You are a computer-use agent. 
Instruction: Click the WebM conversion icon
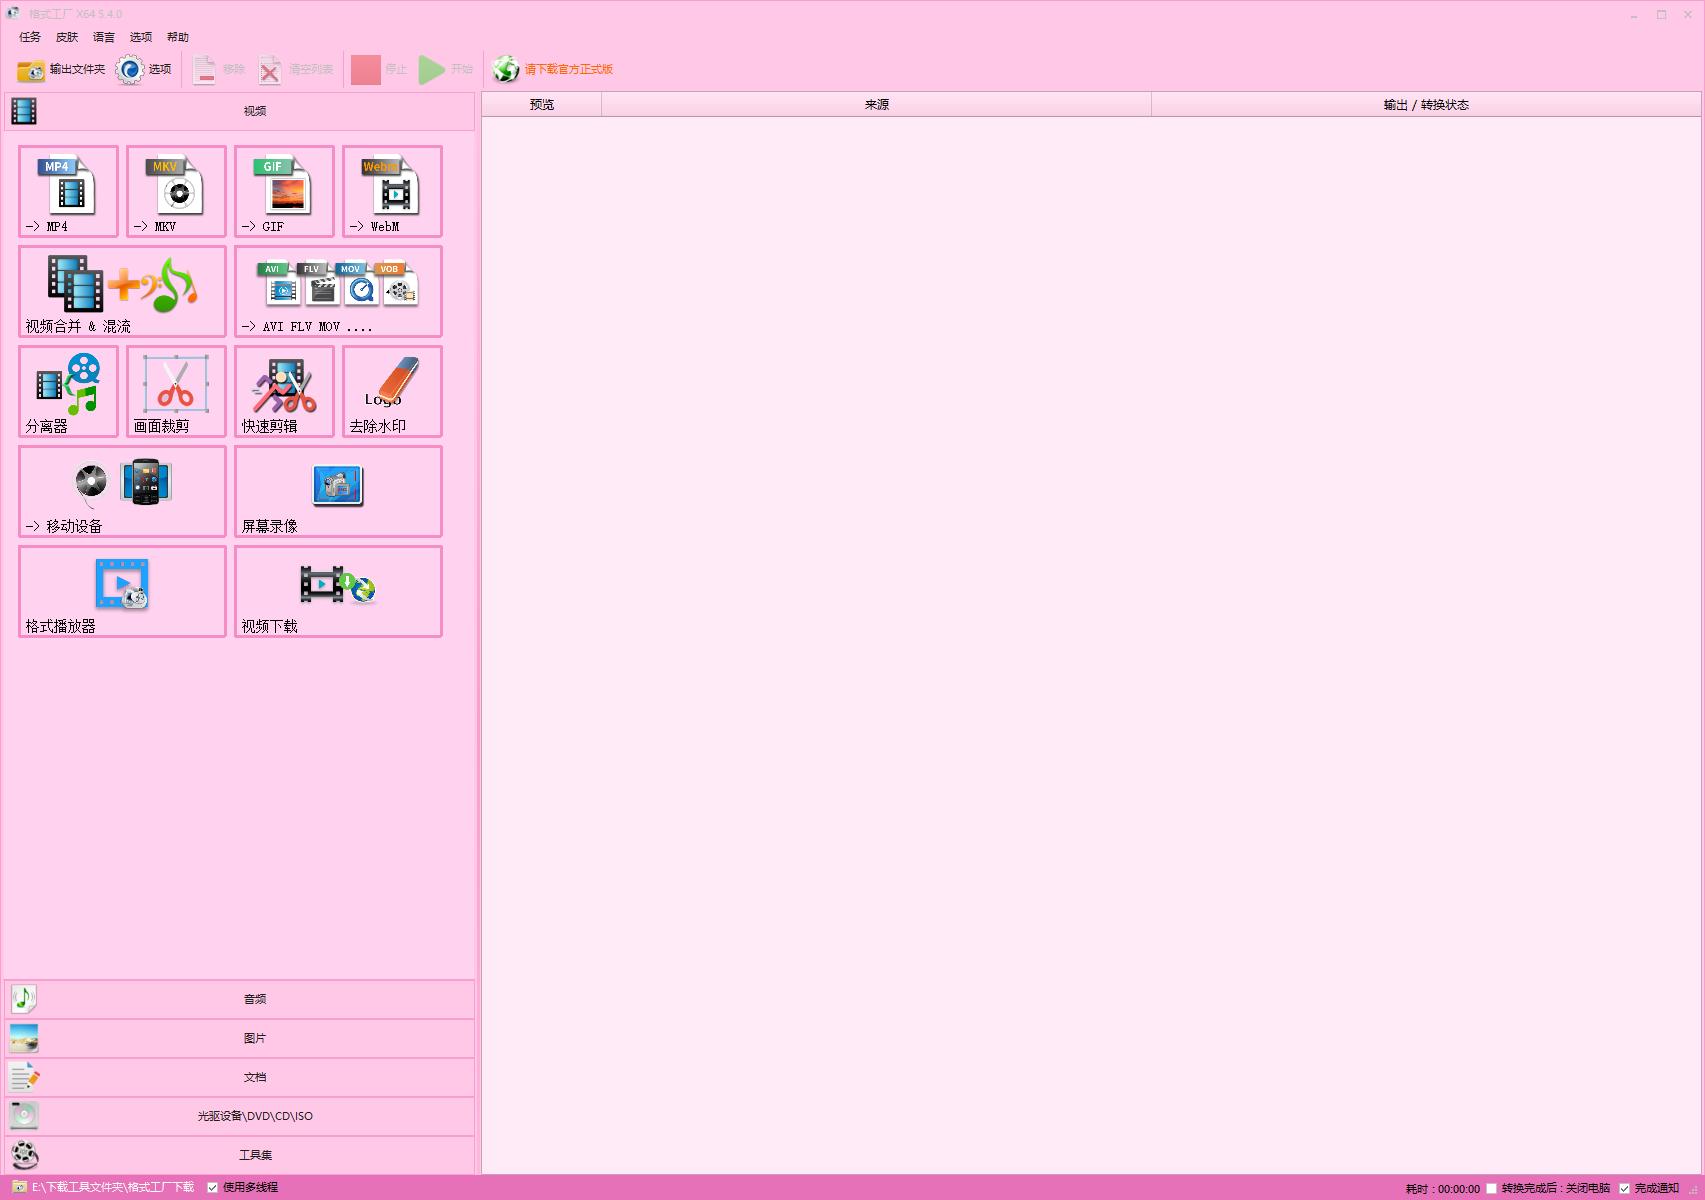tap(392, 191)
